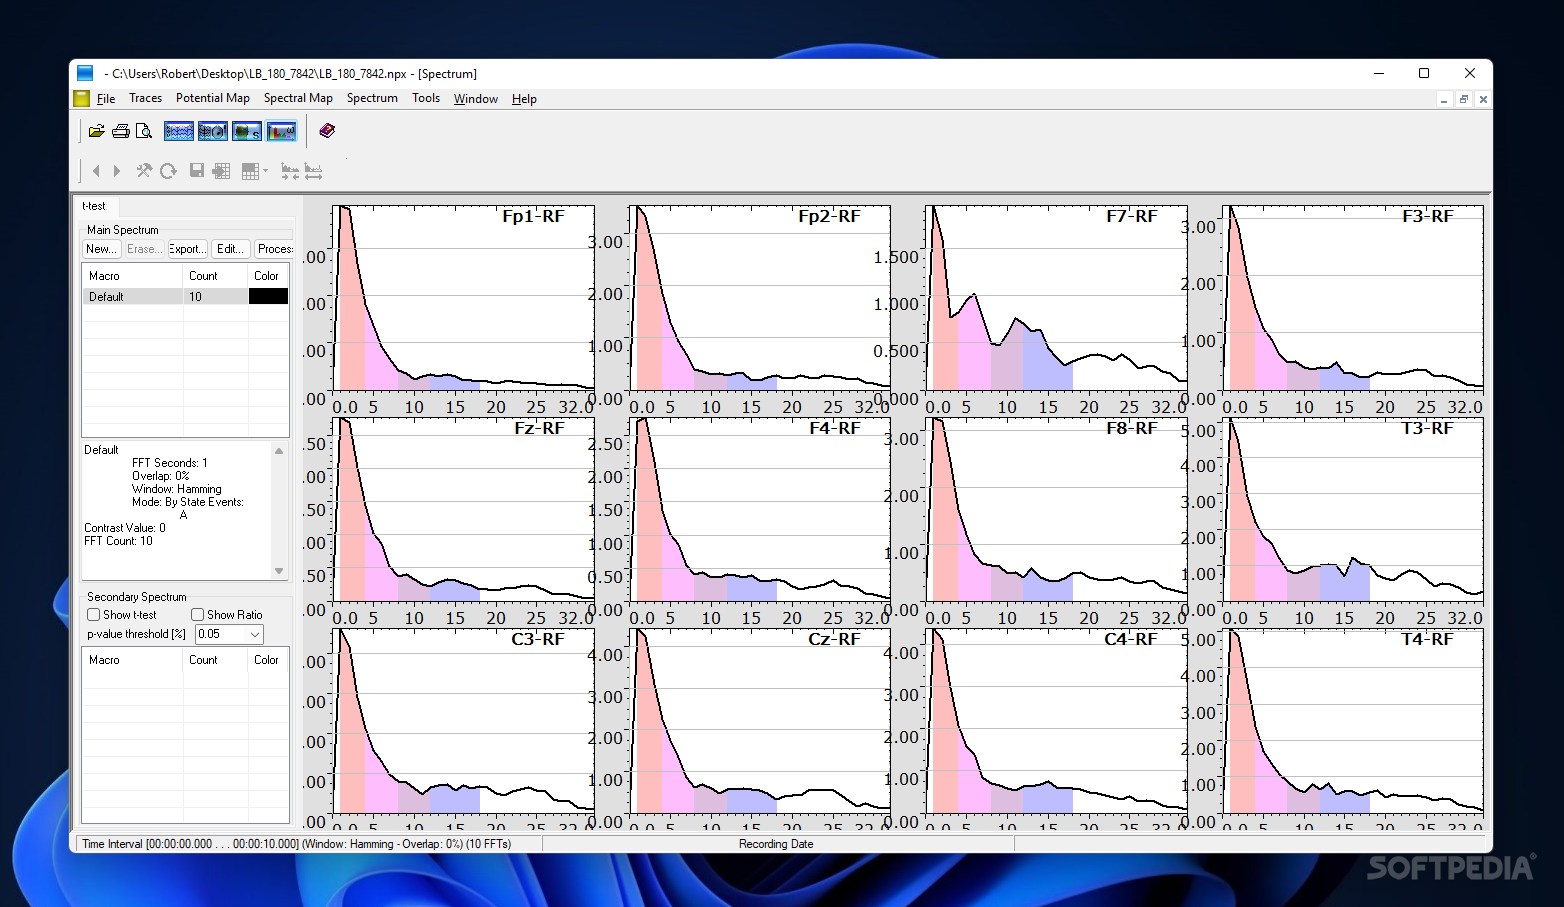1564x907 pixels.
Task: Click the Erase... button
Action: [143, 249]
